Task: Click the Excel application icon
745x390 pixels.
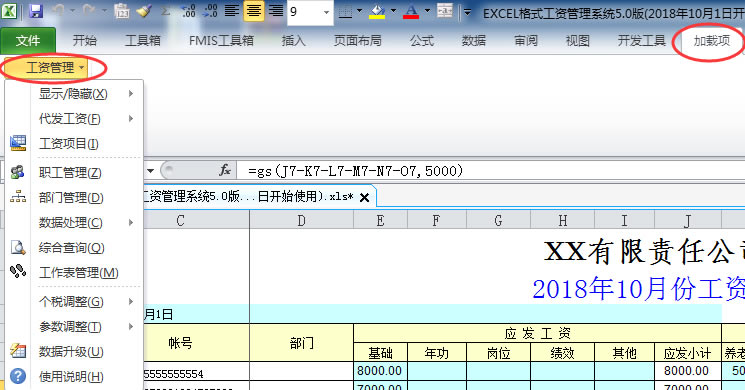Action: (9, 10)
